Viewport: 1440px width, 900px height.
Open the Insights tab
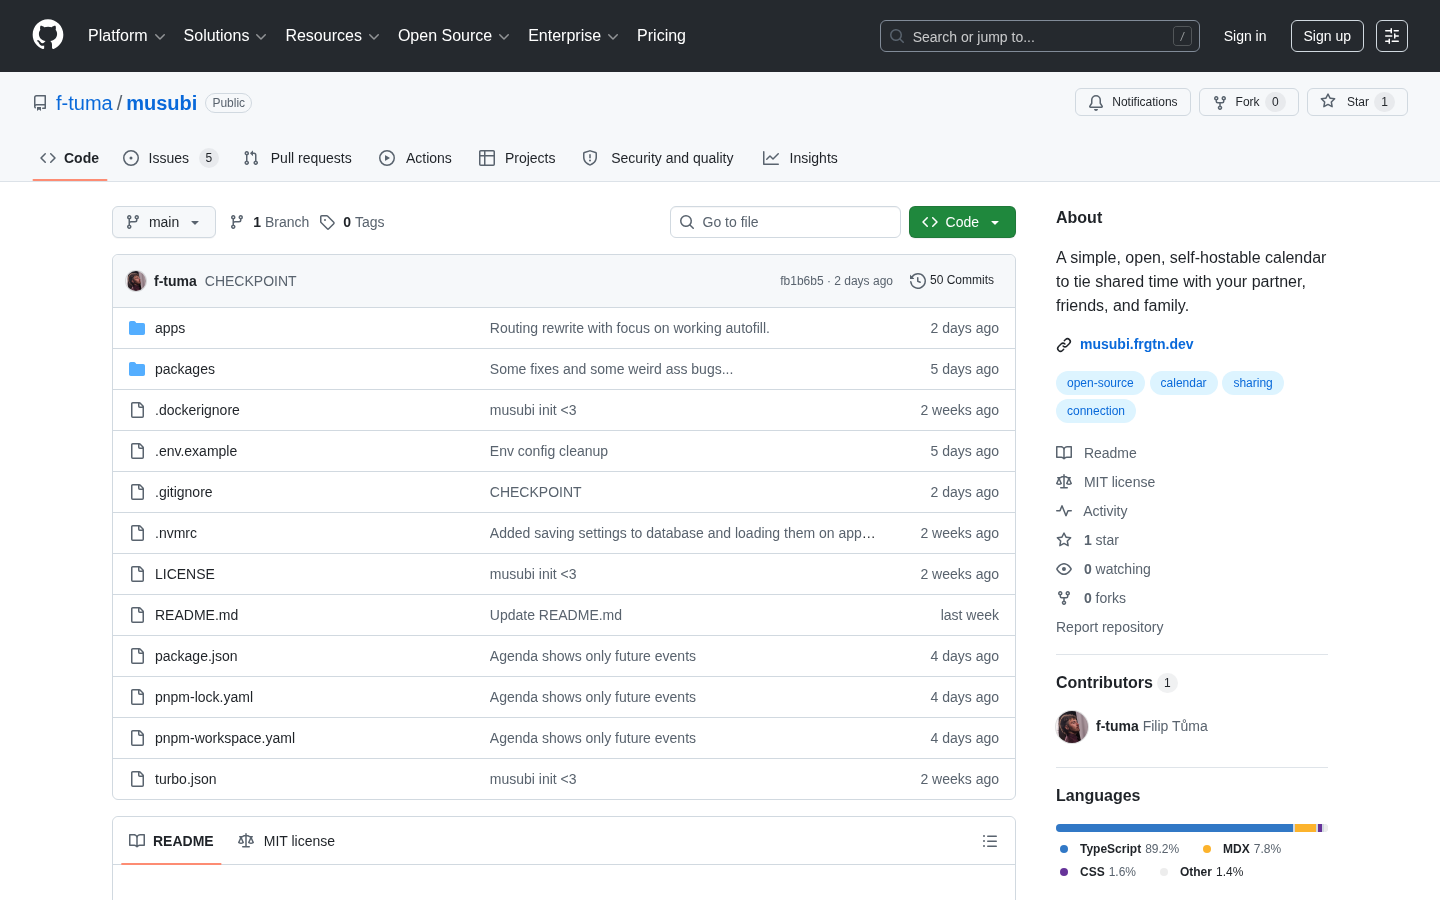(800, 158)
